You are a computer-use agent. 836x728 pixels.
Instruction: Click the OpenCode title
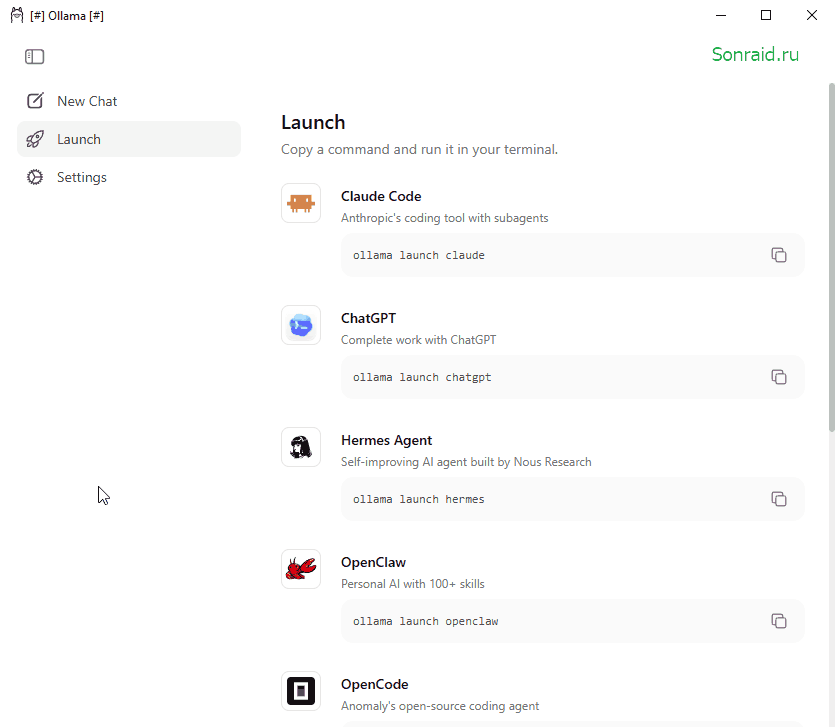[x=375, y=684]
